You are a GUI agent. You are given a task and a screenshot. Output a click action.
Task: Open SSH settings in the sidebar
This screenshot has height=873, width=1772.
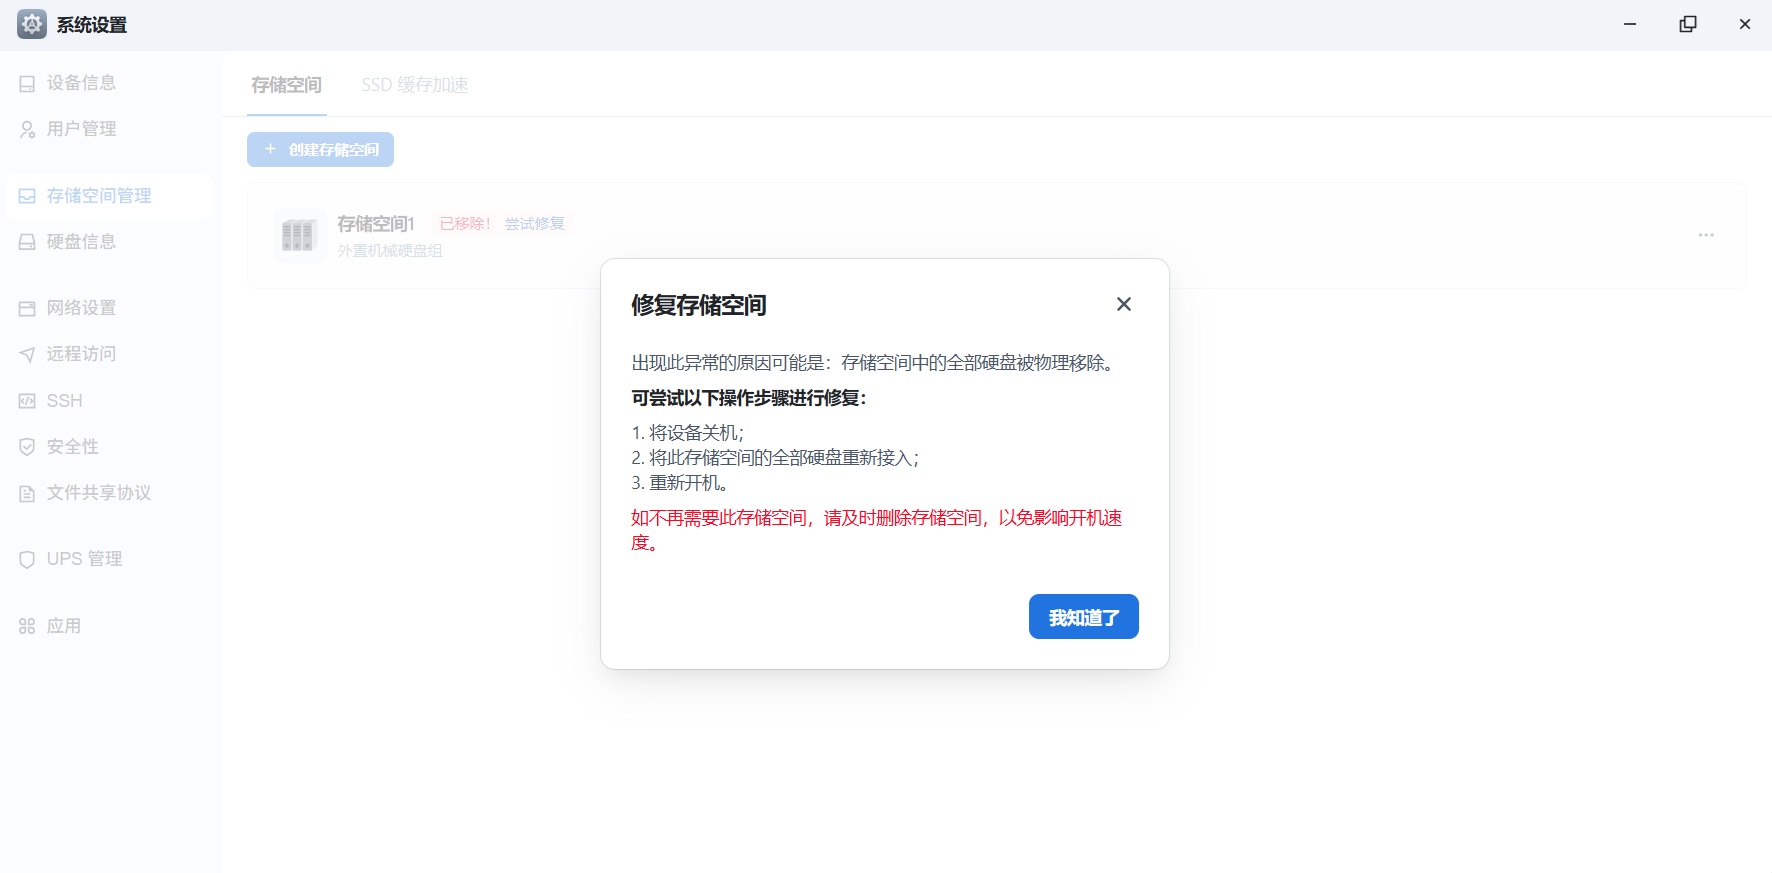[x=109, y=401]
